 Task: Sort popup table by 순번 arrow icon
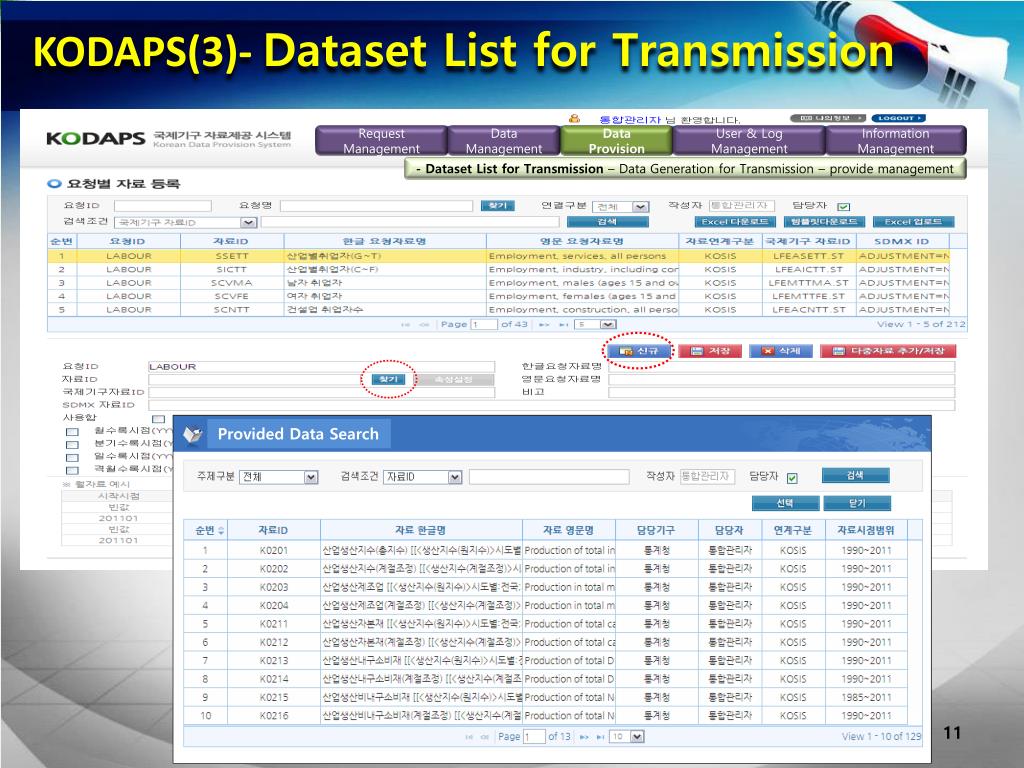click(x=221, y=530)
